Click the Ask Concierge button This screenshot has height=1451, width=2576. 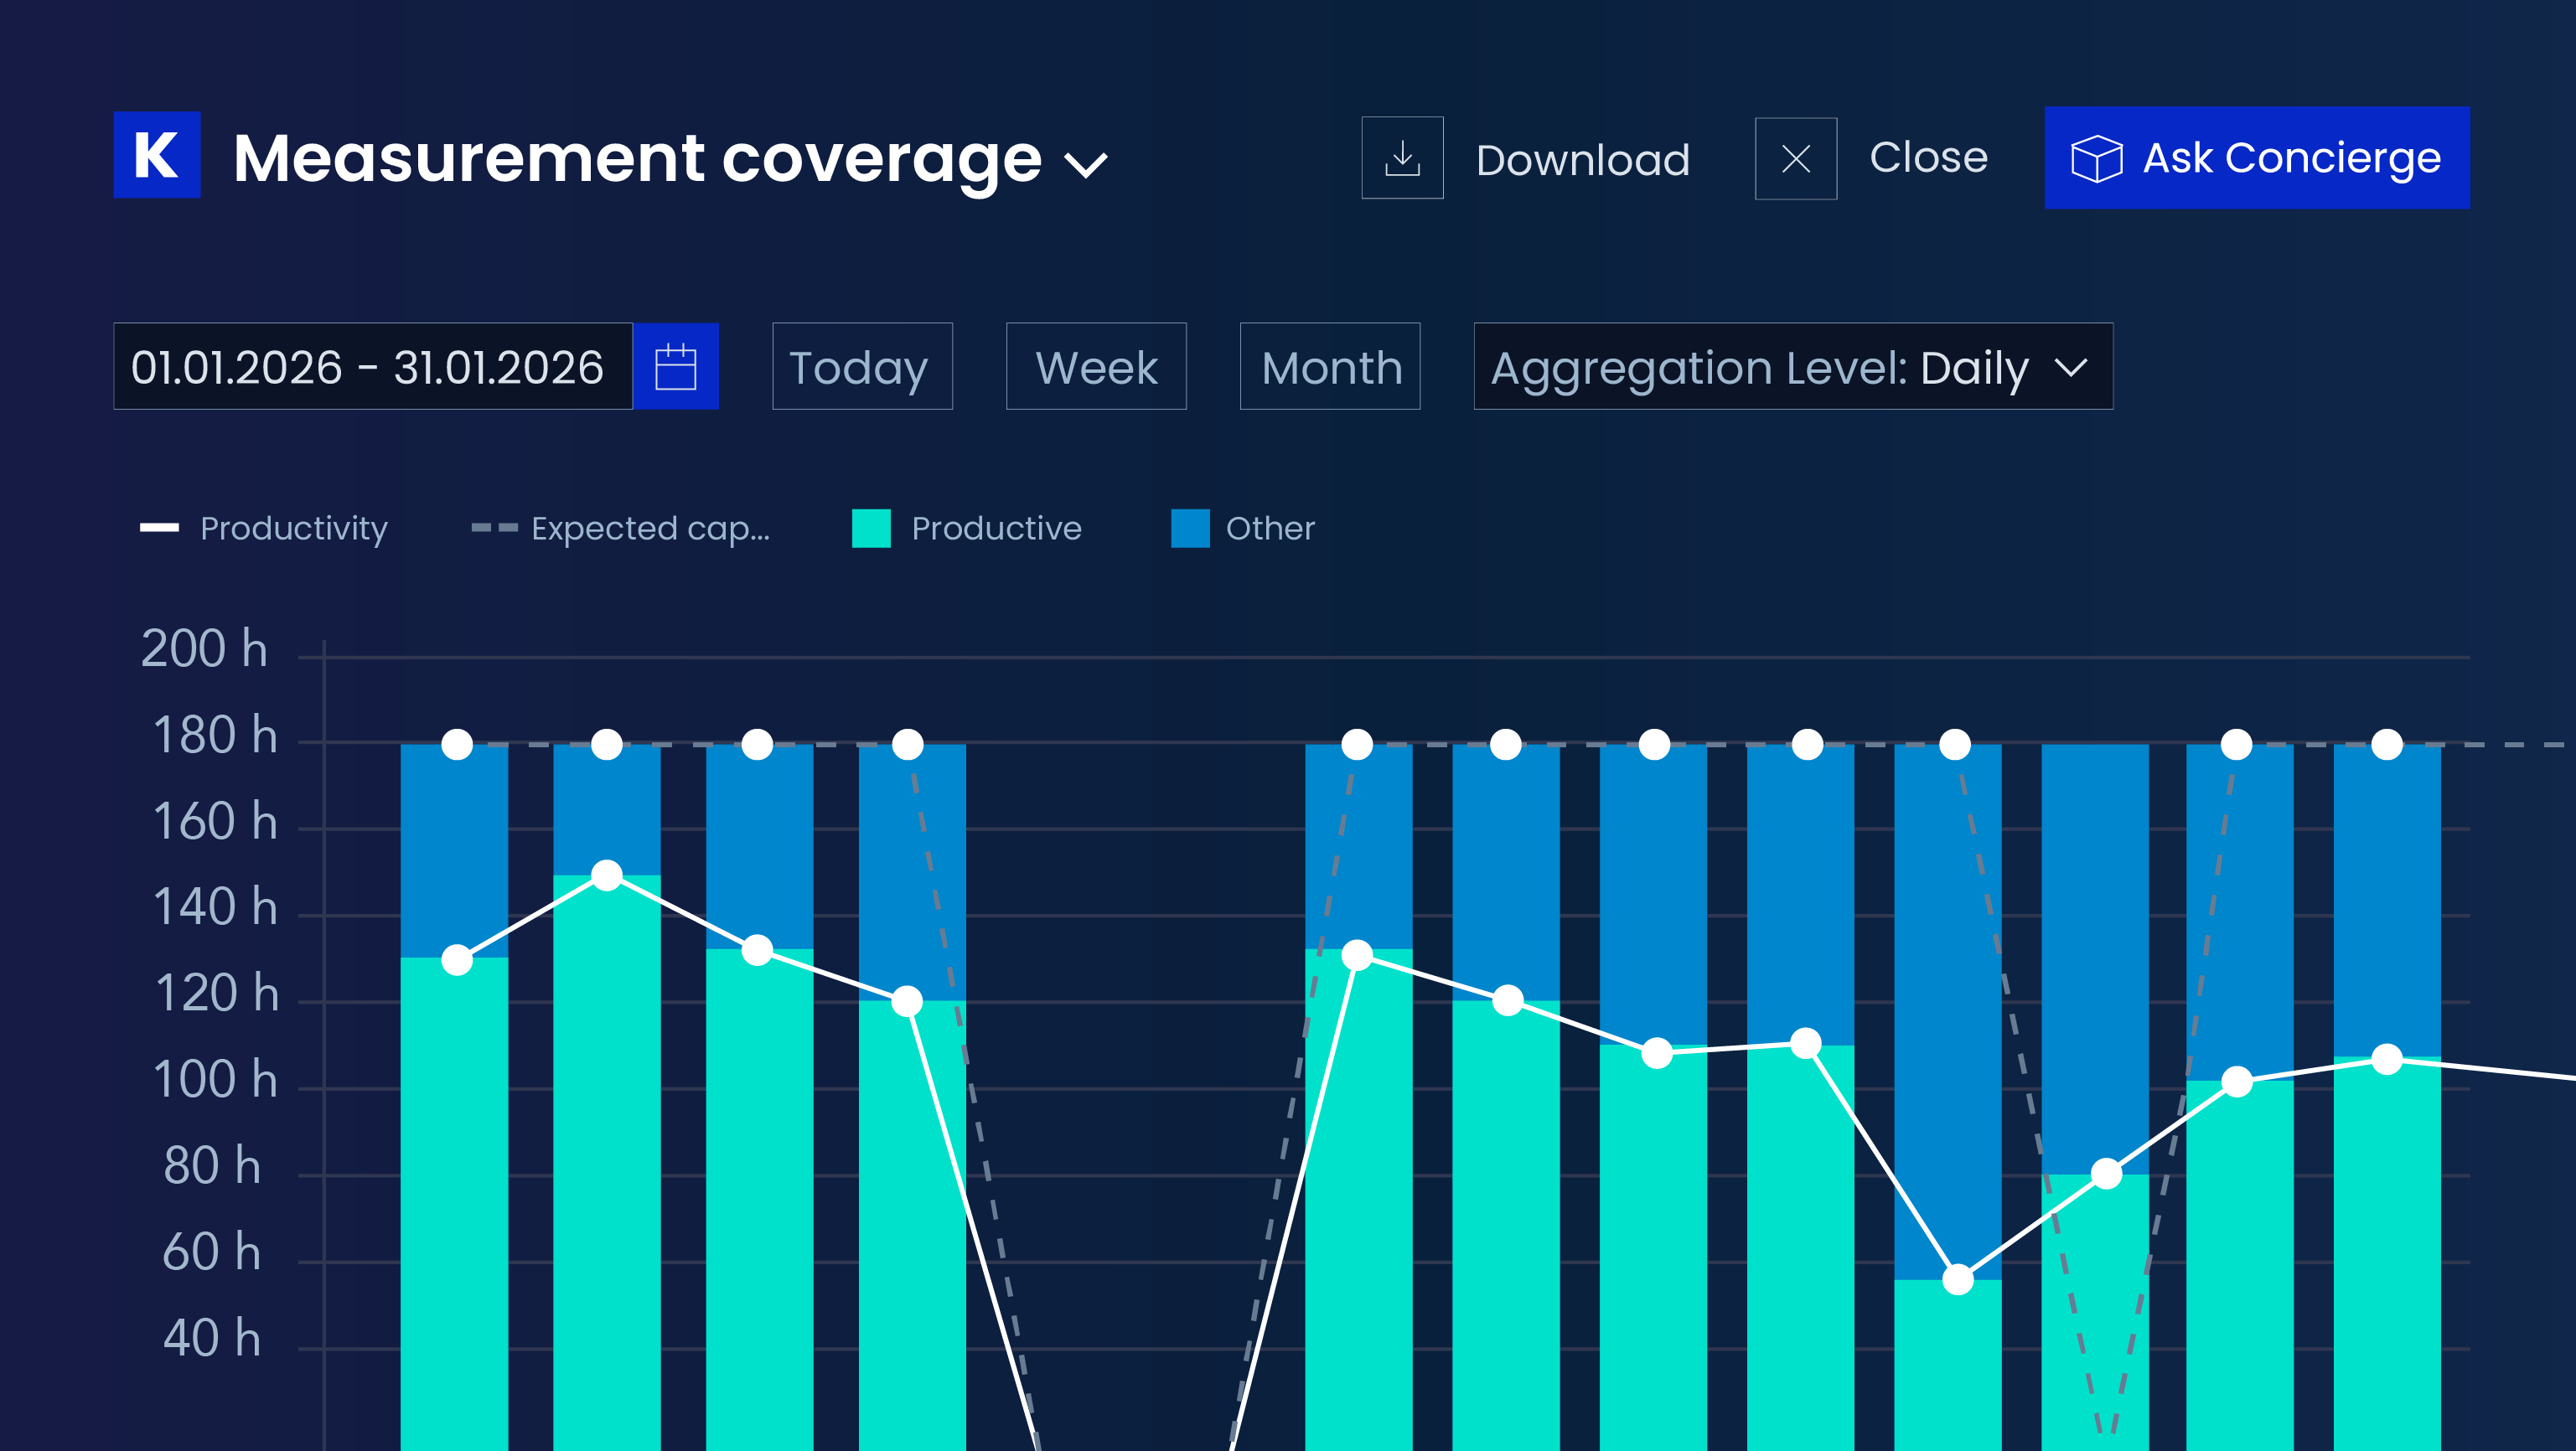pos(2257,158)
